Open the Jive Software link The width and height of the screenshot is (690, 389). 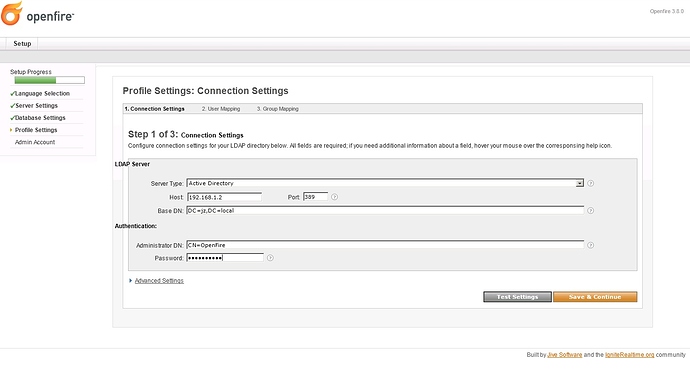tap(565, 355)
